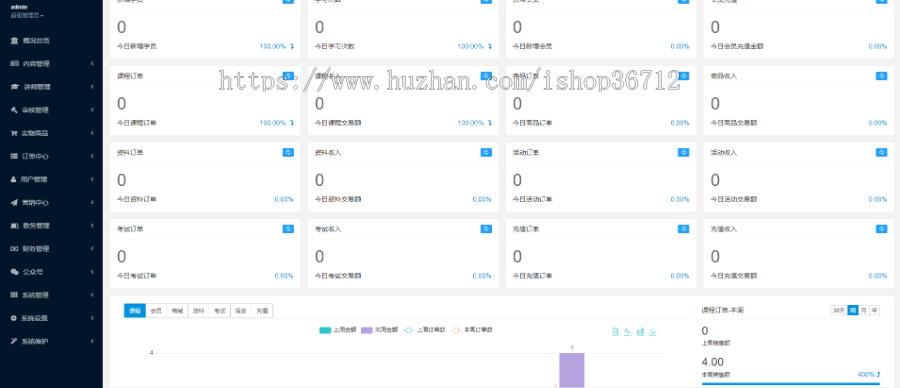Switch to the 资料 chart tab
This screenshot has height=388, width=900.
pyautogui.click(x=199, y=311)
